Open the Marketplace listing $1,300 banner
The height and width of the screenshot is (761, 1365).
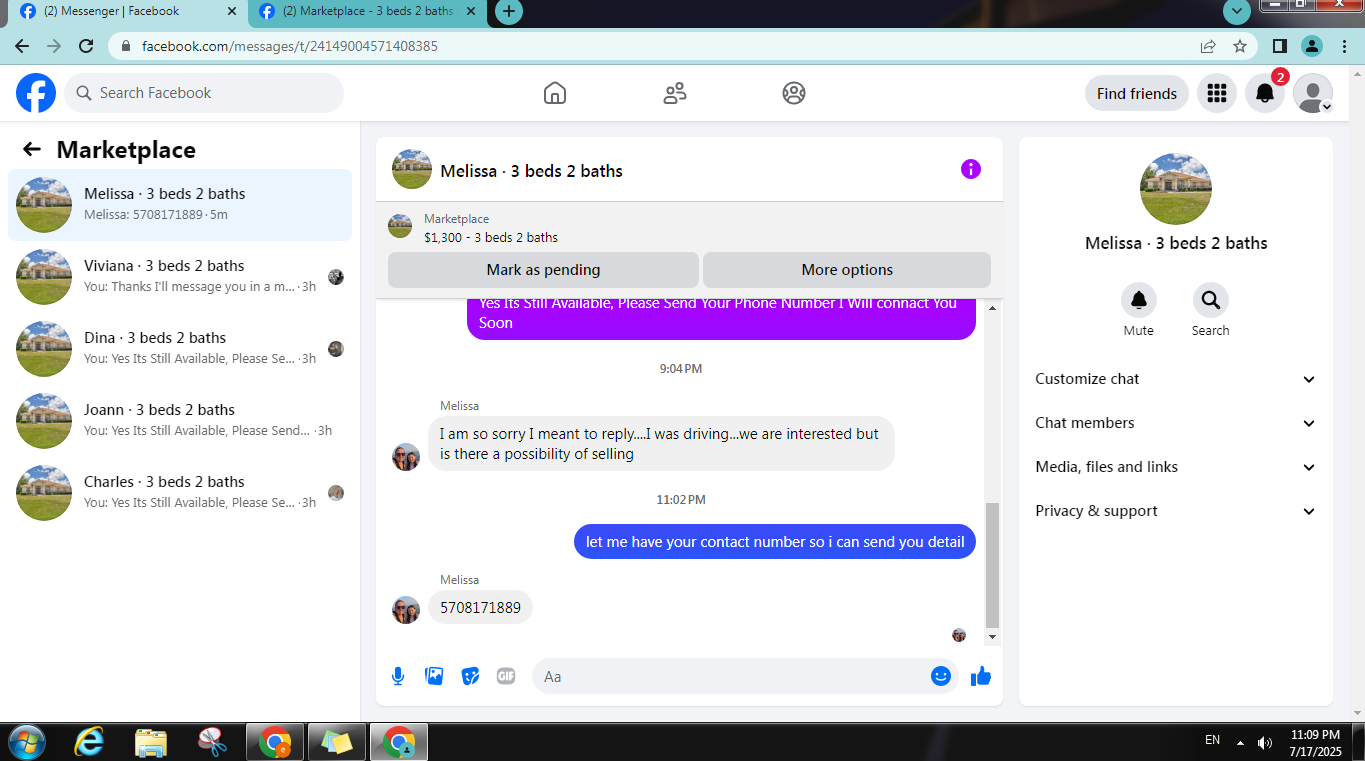[689, 228]
